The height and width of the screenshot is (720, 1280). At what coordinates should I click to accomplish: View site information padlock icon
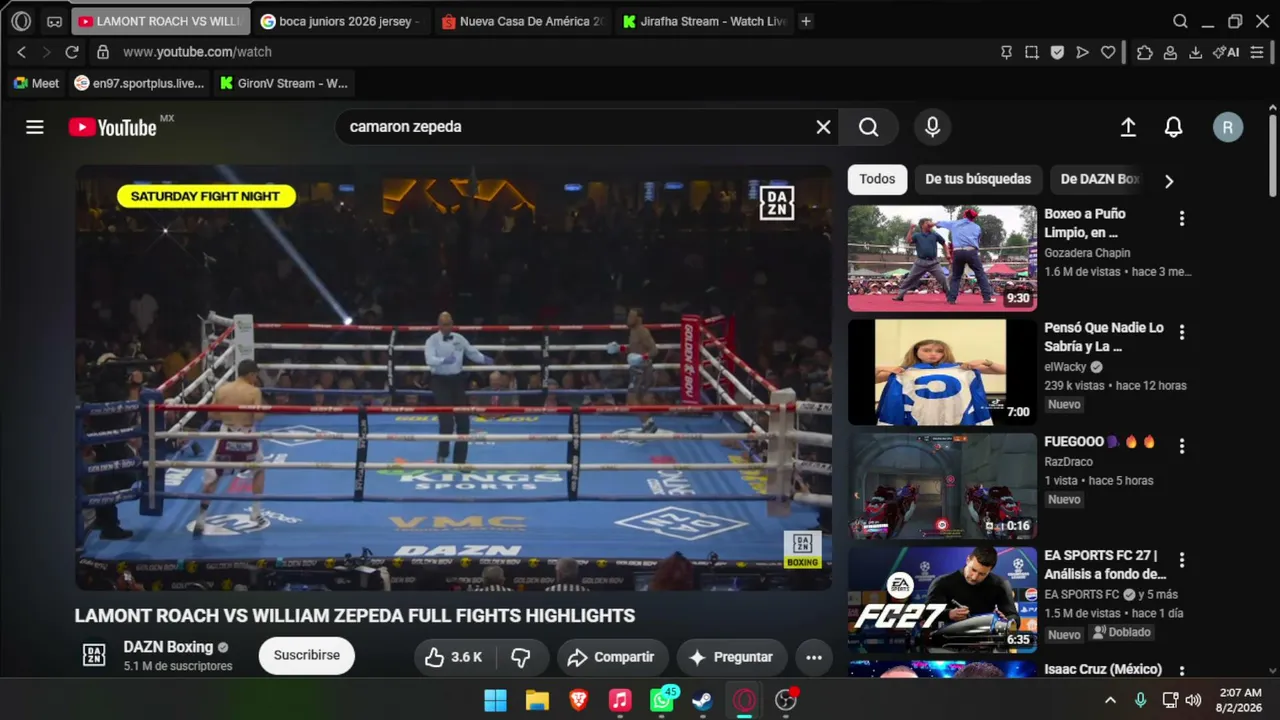[102, 52]
